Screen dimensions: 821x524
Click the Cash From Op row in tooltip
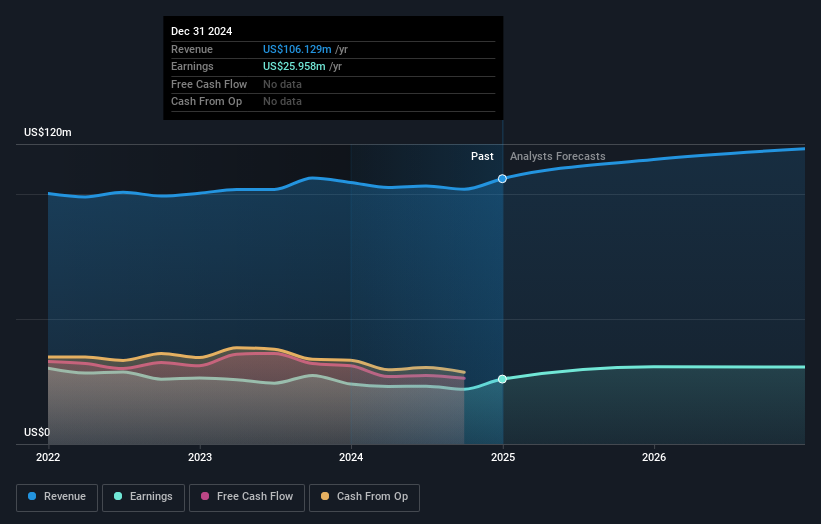point(333,102)
